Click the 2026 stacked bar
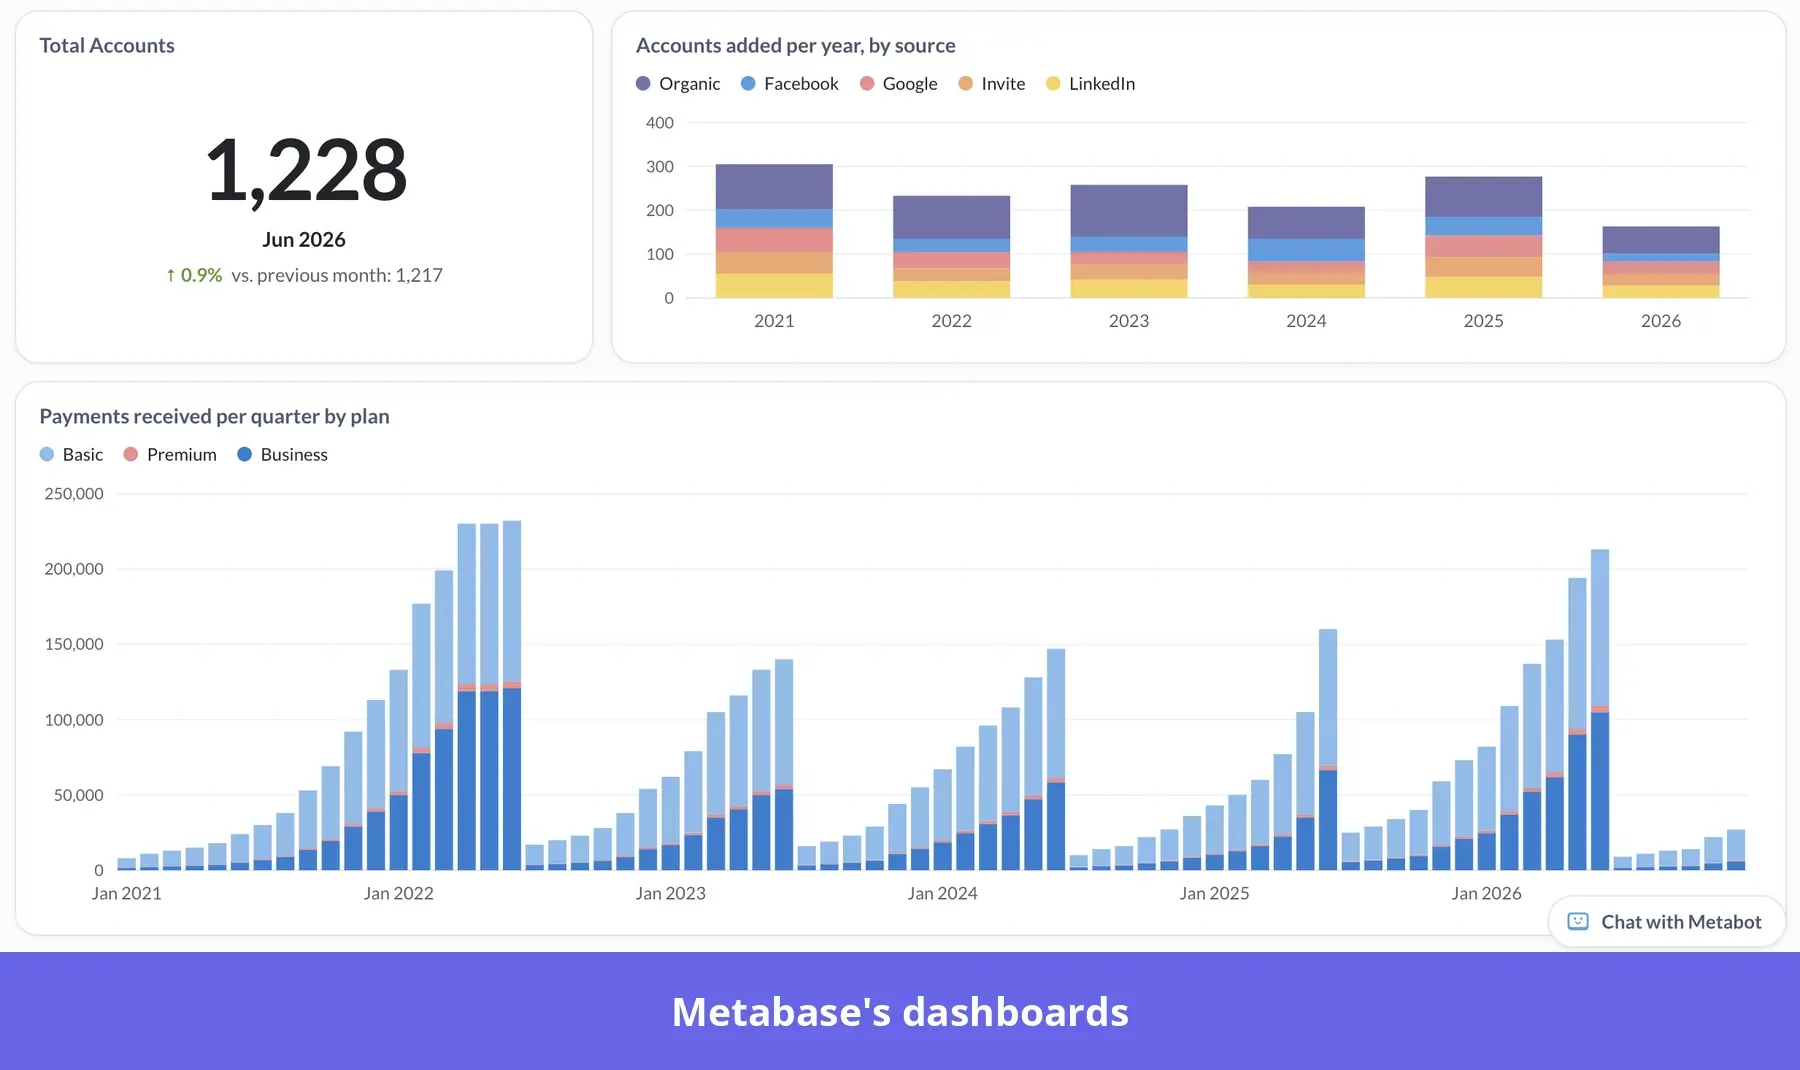This screenshot has width=1800, height=1070. 1661,262
